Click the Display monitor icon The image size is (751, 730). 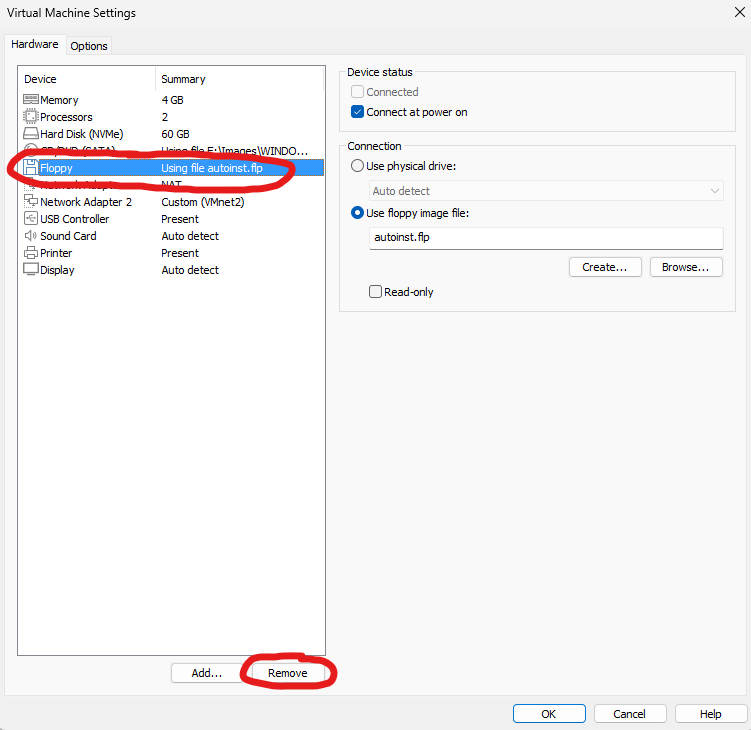30,270
